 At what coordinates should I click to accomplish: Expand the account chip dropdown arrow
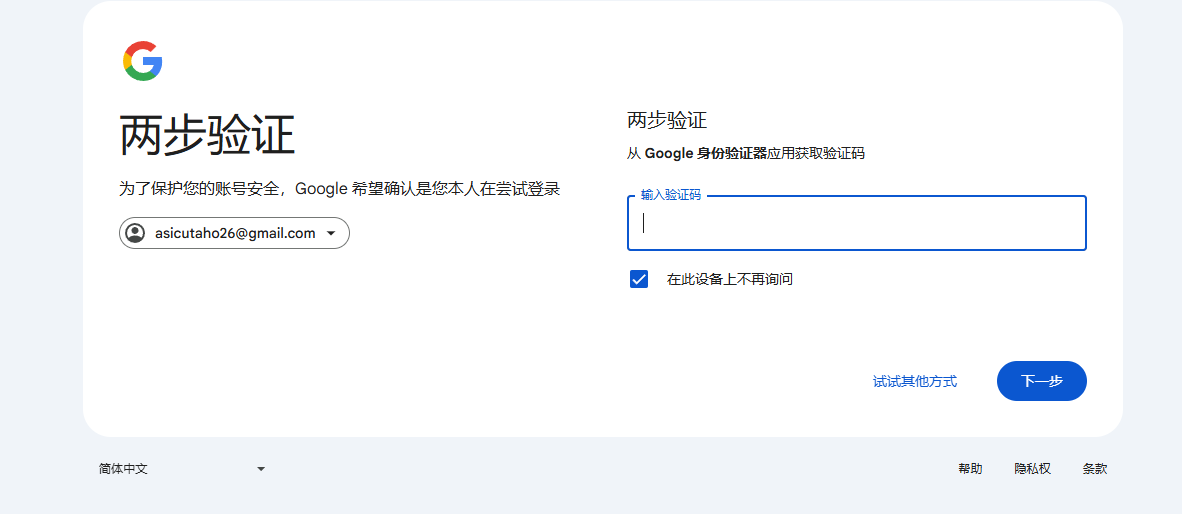(x=331, y=233)
